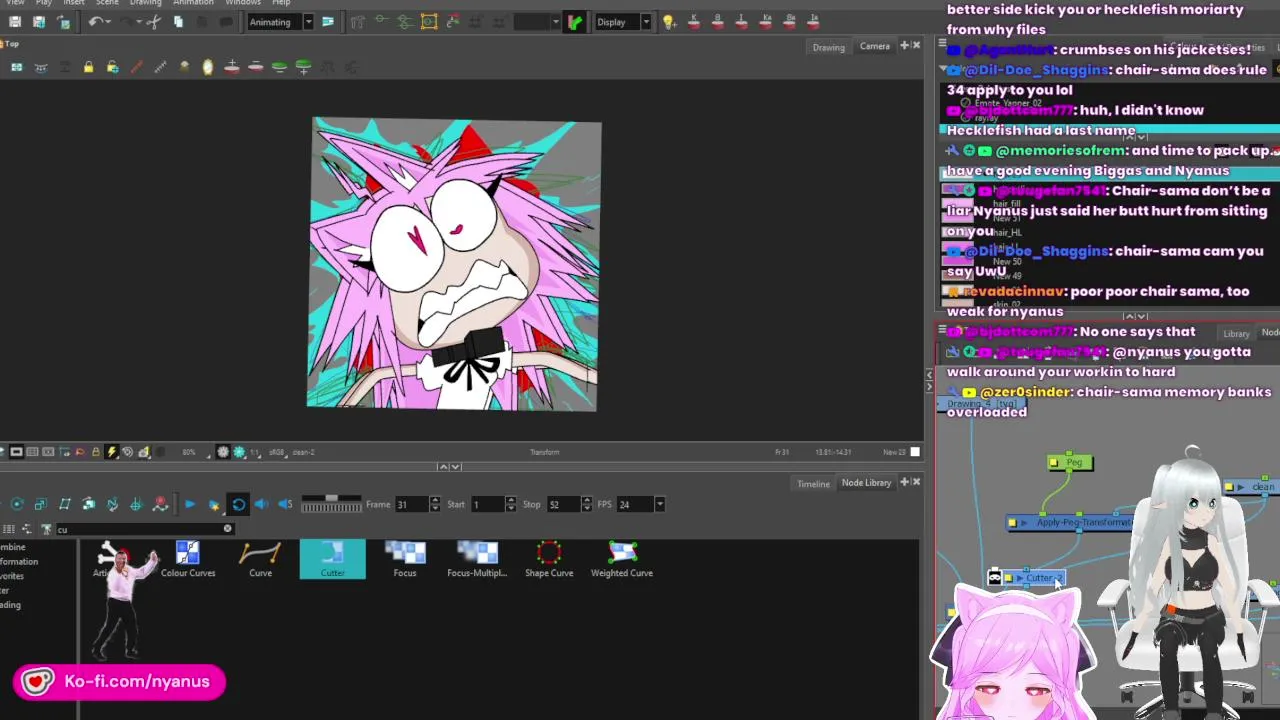Expand the arrow on the Cutter node
This screenshot has width=1280, height=720.
coord(1020,578)
